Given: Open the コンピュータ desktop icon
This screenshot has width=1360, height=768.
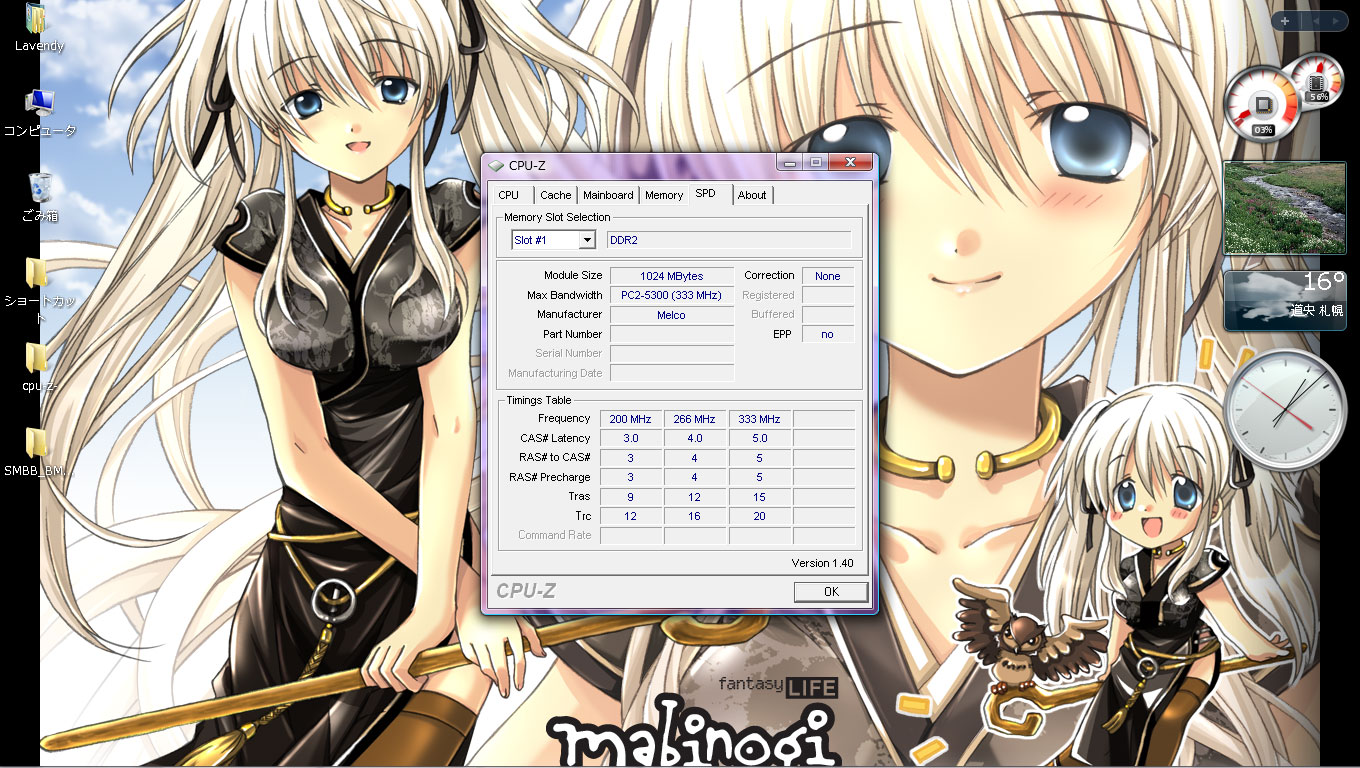Looking at the screenshot, I should point(40,112).
